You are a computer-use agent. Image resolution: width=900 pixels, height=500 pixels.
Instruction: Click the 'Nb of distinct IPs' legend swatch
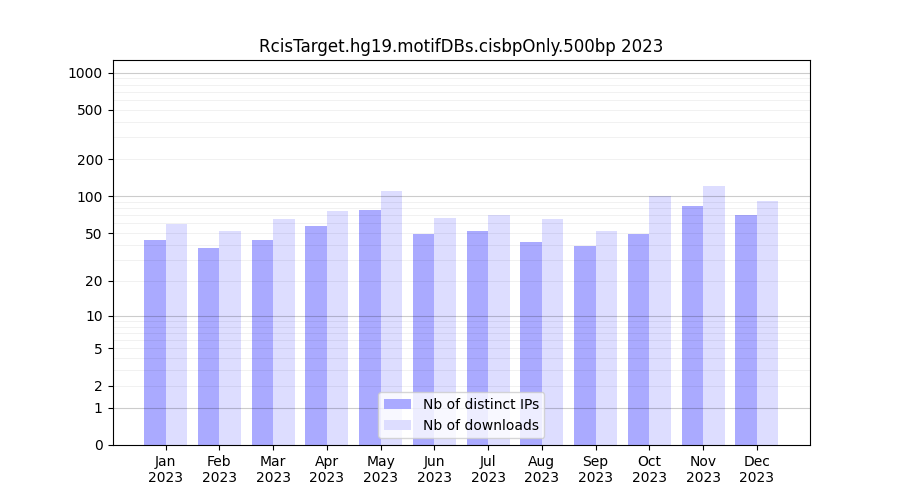tap(397, 404)
